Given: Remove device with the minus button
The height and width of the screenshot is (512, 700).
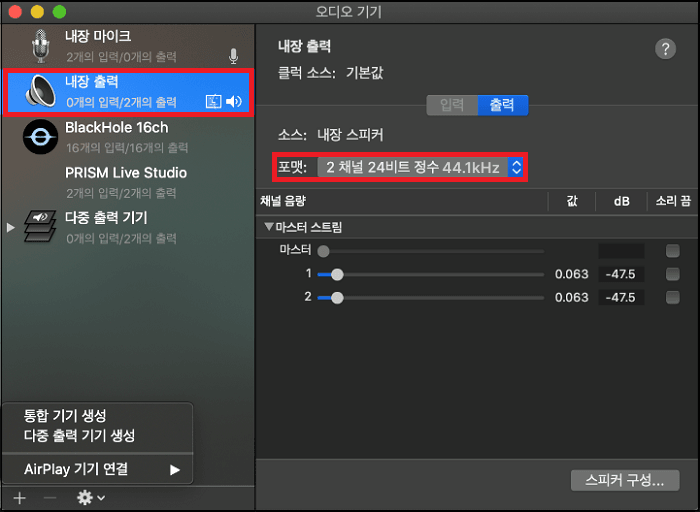Looking at the screenshot, I should [x=50, y=498].
